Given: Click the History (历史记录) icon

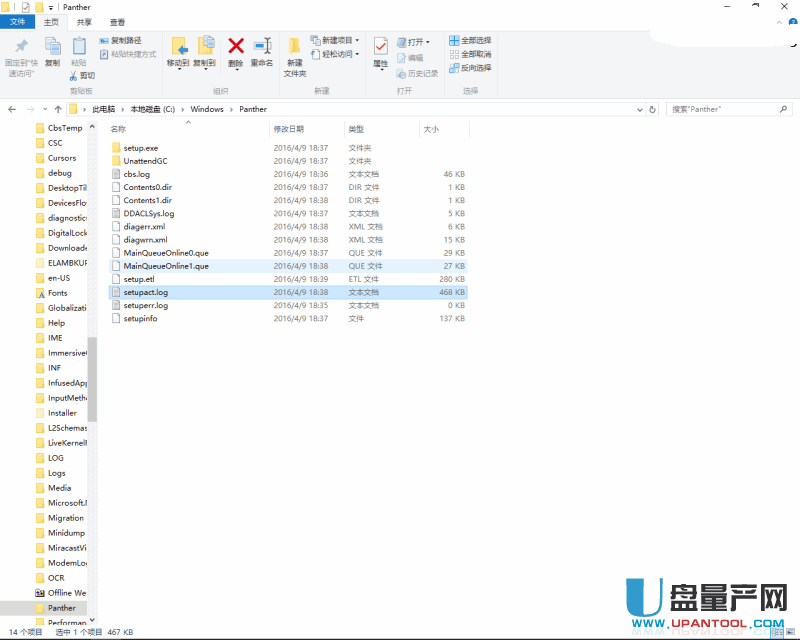Looking at the screenshot, I should click(x=420, y=74).
